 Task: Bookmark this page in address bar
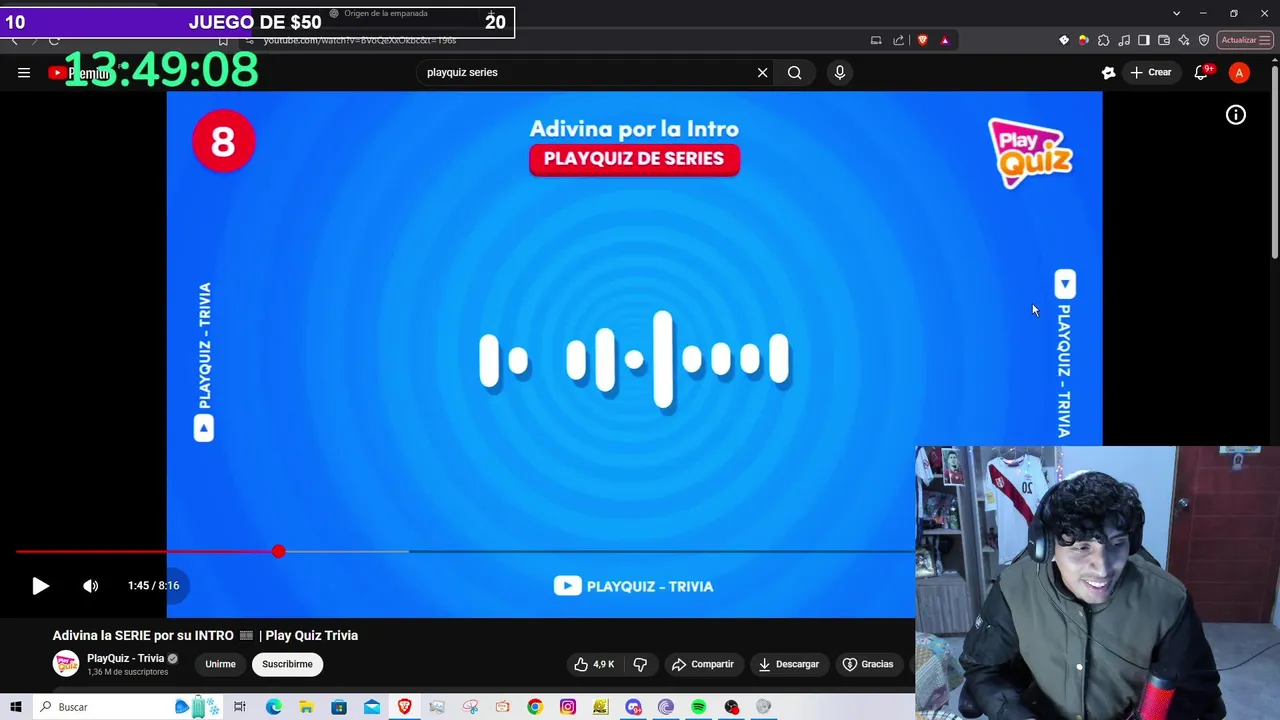[223, 40]
